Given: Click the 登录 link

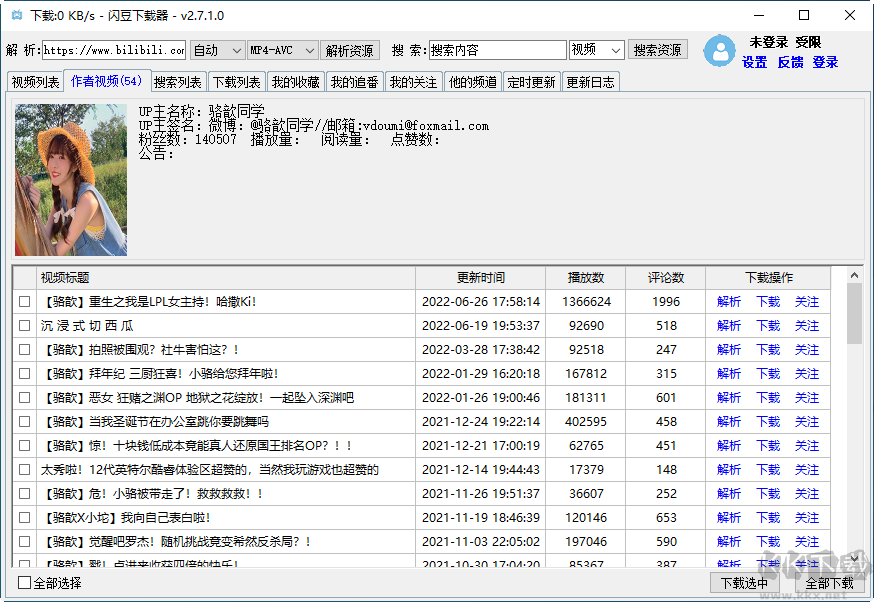Looking at the screenshot, I should [825, 62].
